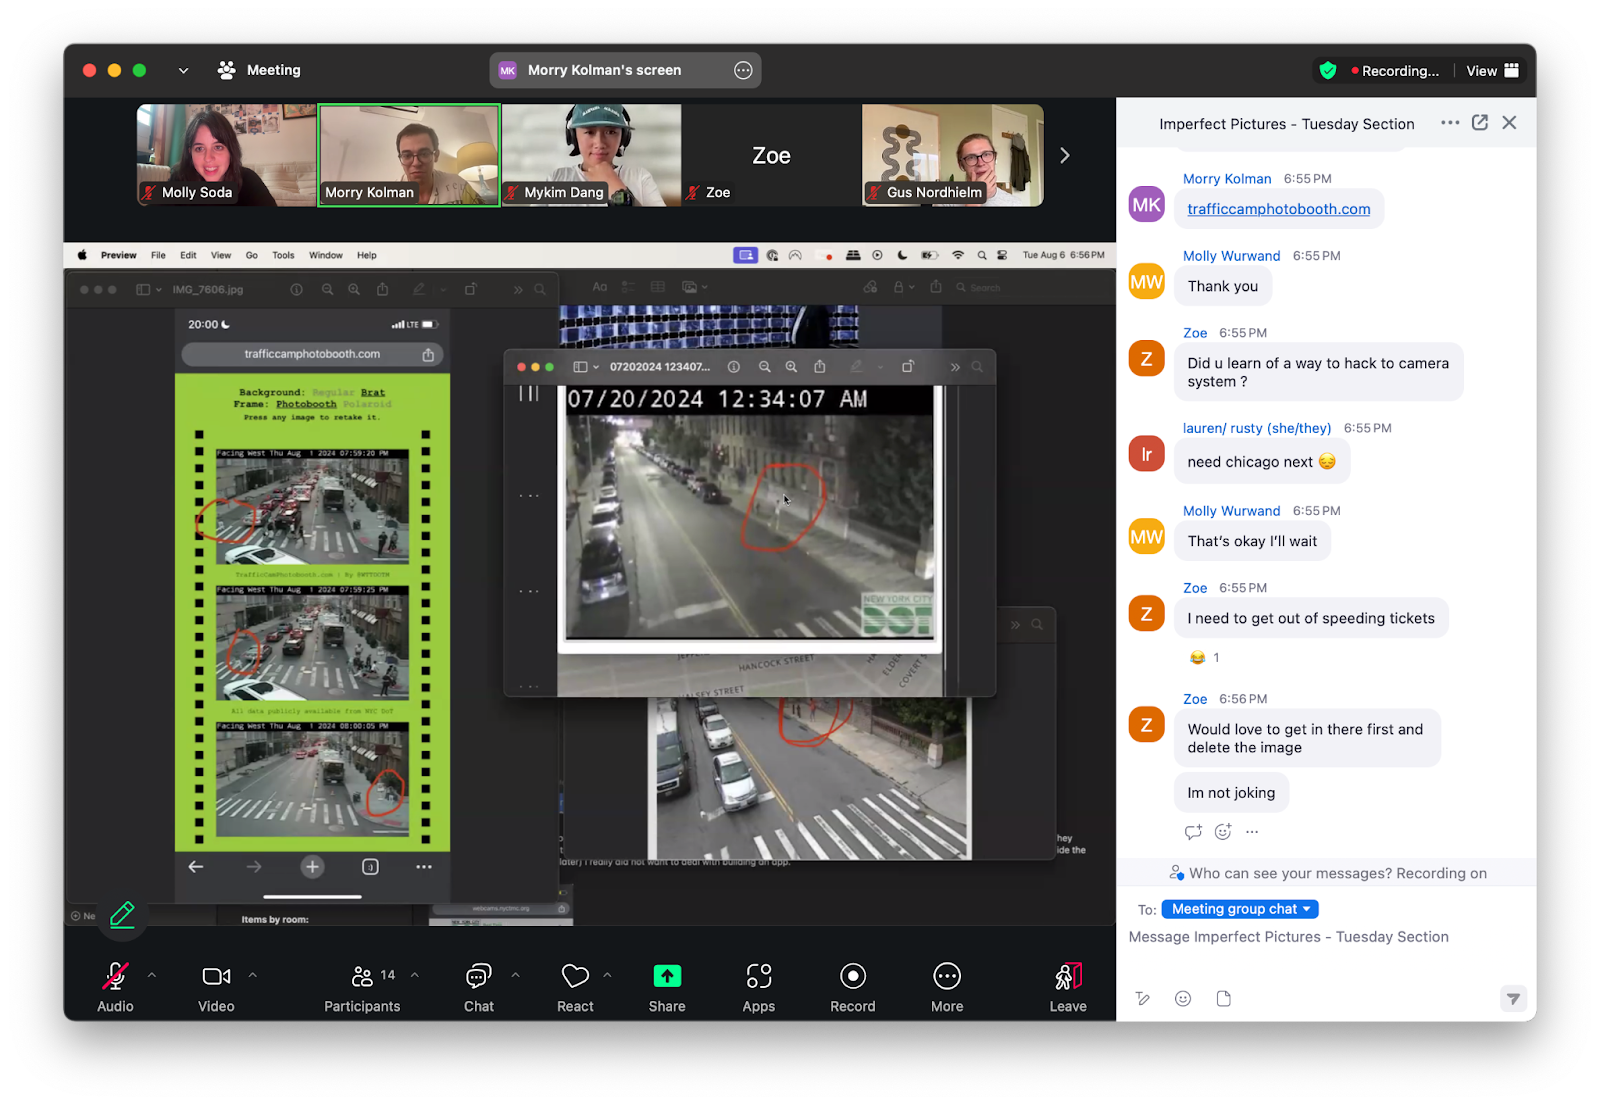Open the chat formatting pencil icon

click(x=1143, y=999)
